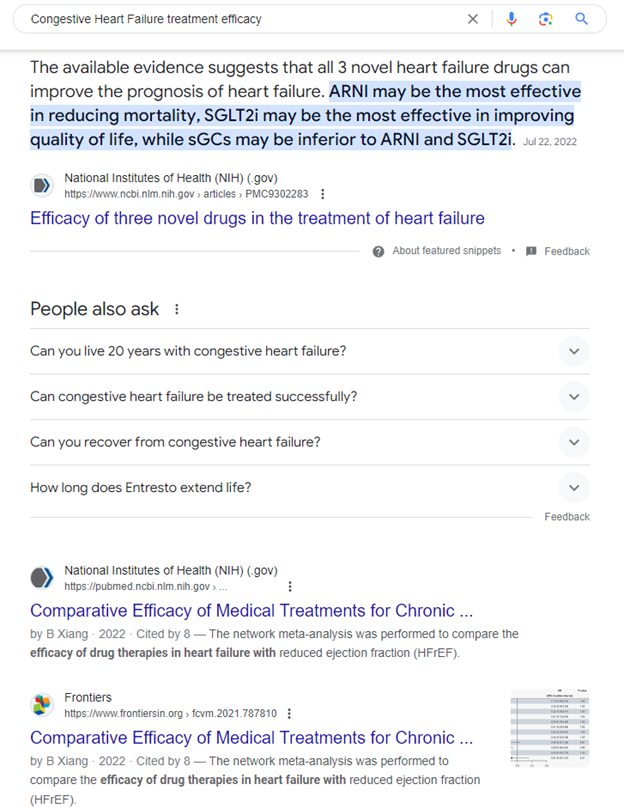The image size is (624, 811).
Task: Open PubMed 'Comparative Efficacy of Medical Treatments' result
Action: tap(251, 611)
